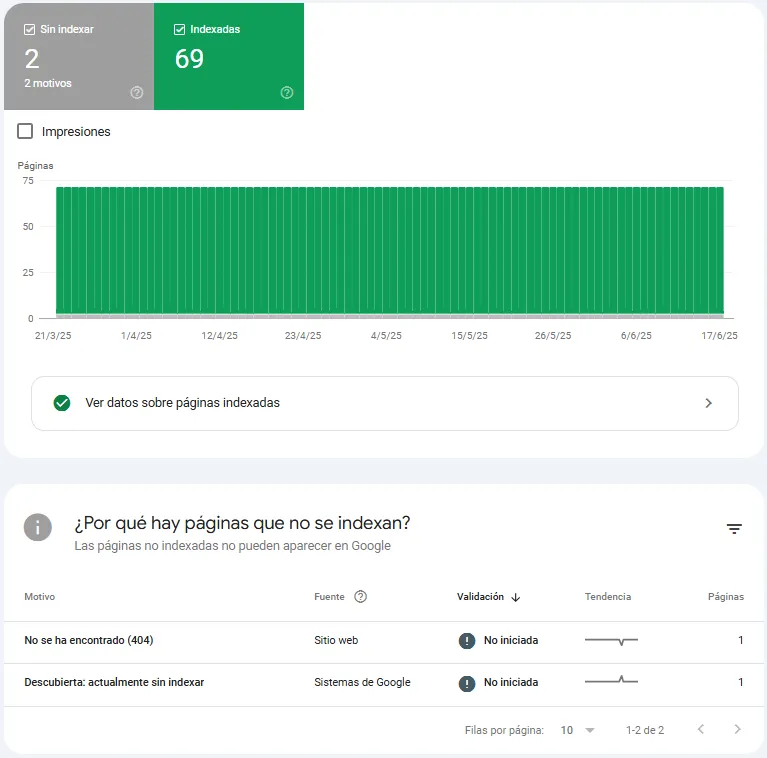Open the No se ha encontrado (404) row
Viewport: 767px width, 758px height.
(x=384, y=642)
